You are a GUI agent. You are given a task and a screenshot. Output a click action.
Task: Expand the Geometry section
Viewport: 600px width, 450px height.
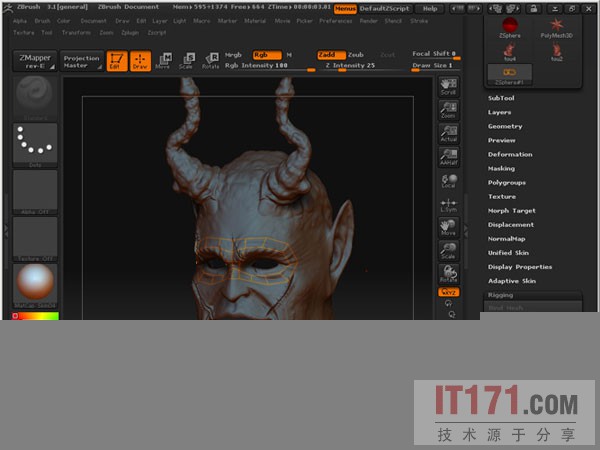pos(505,126)
